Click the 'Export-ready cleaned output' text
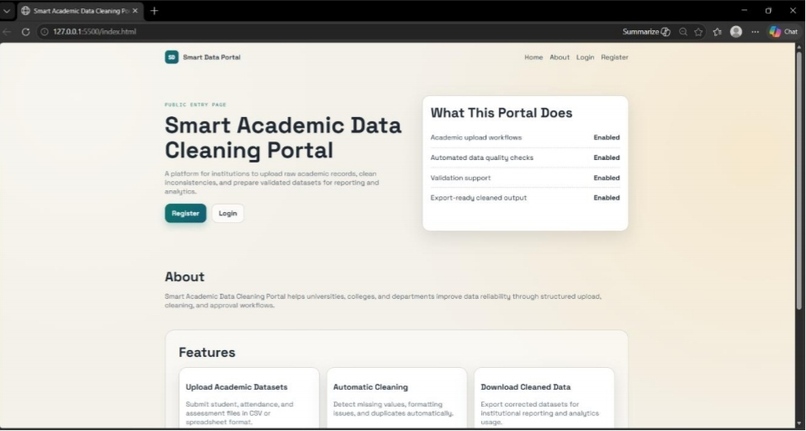 pos(479,197)
